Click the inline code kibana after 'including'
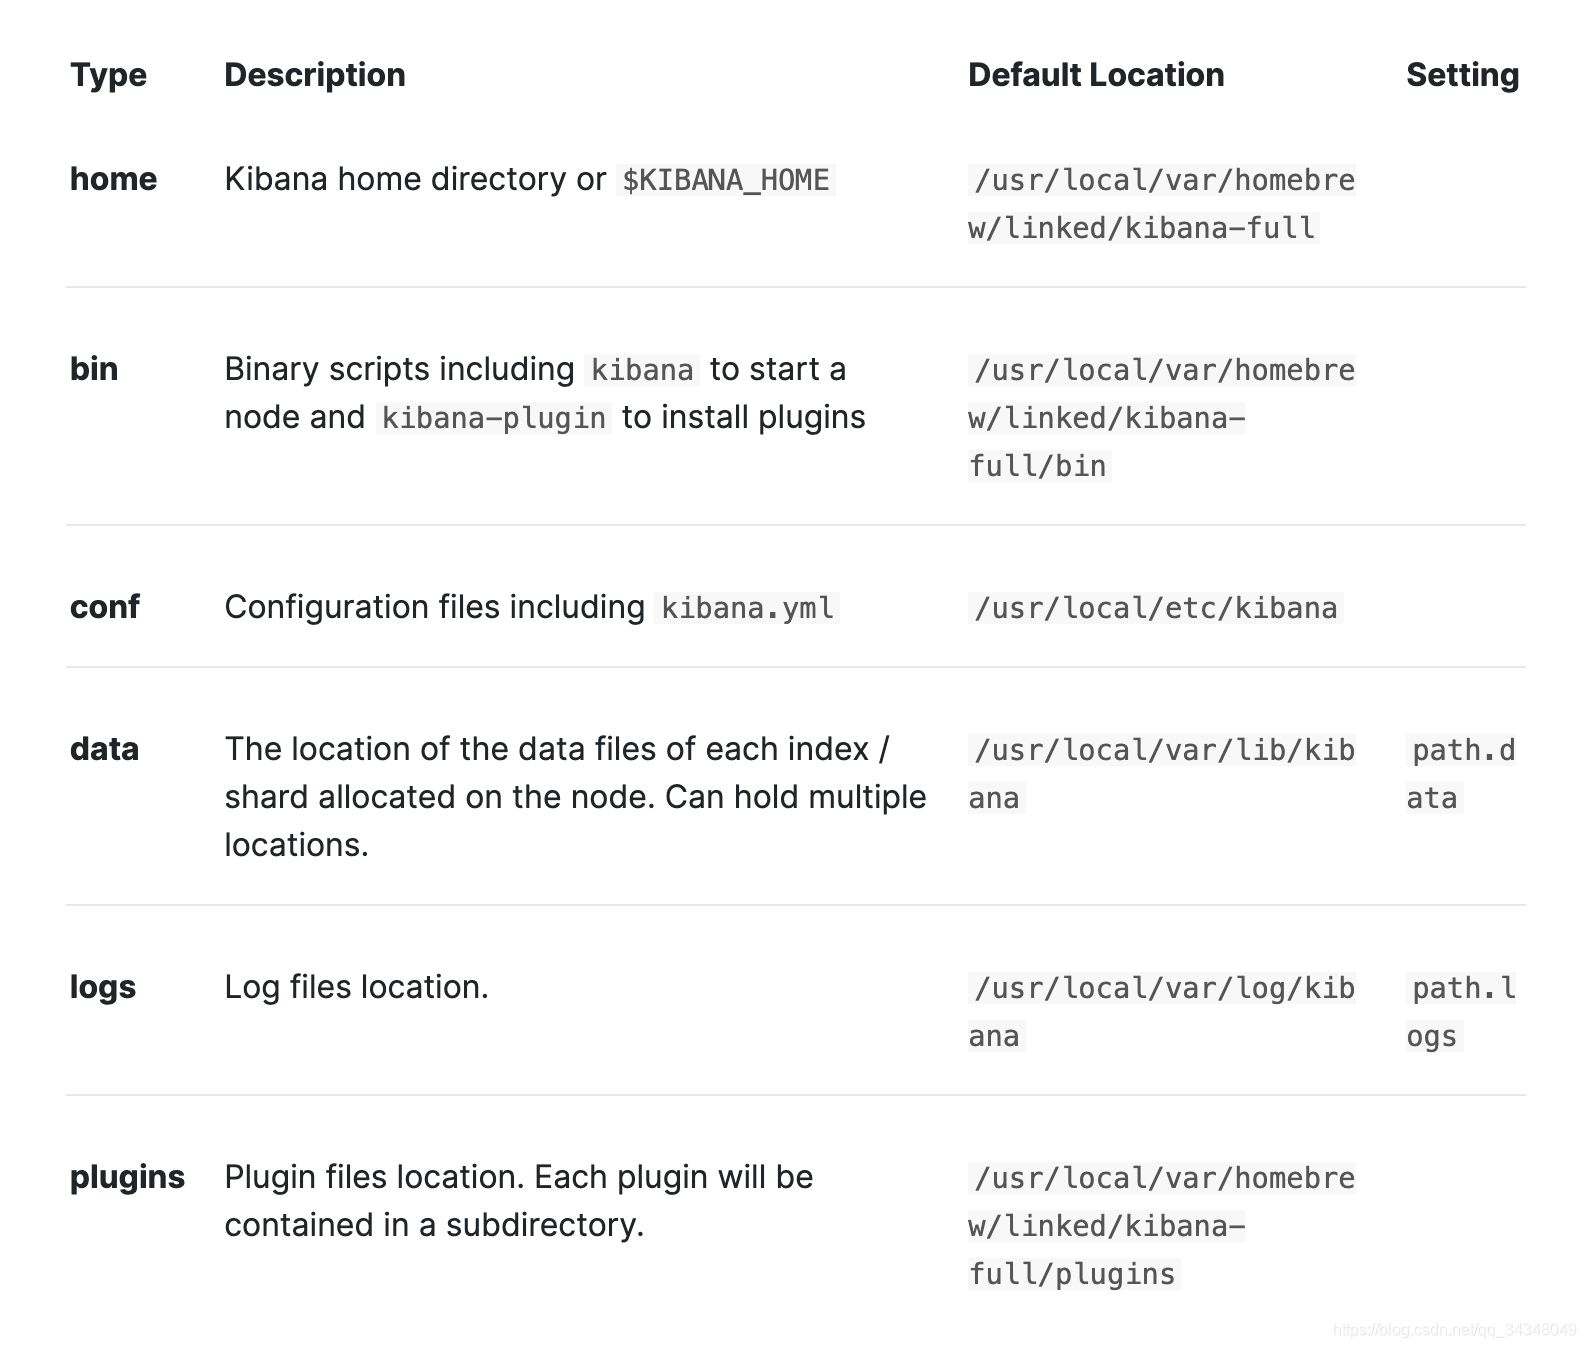 pyautogui.click(x=642, y=370)
